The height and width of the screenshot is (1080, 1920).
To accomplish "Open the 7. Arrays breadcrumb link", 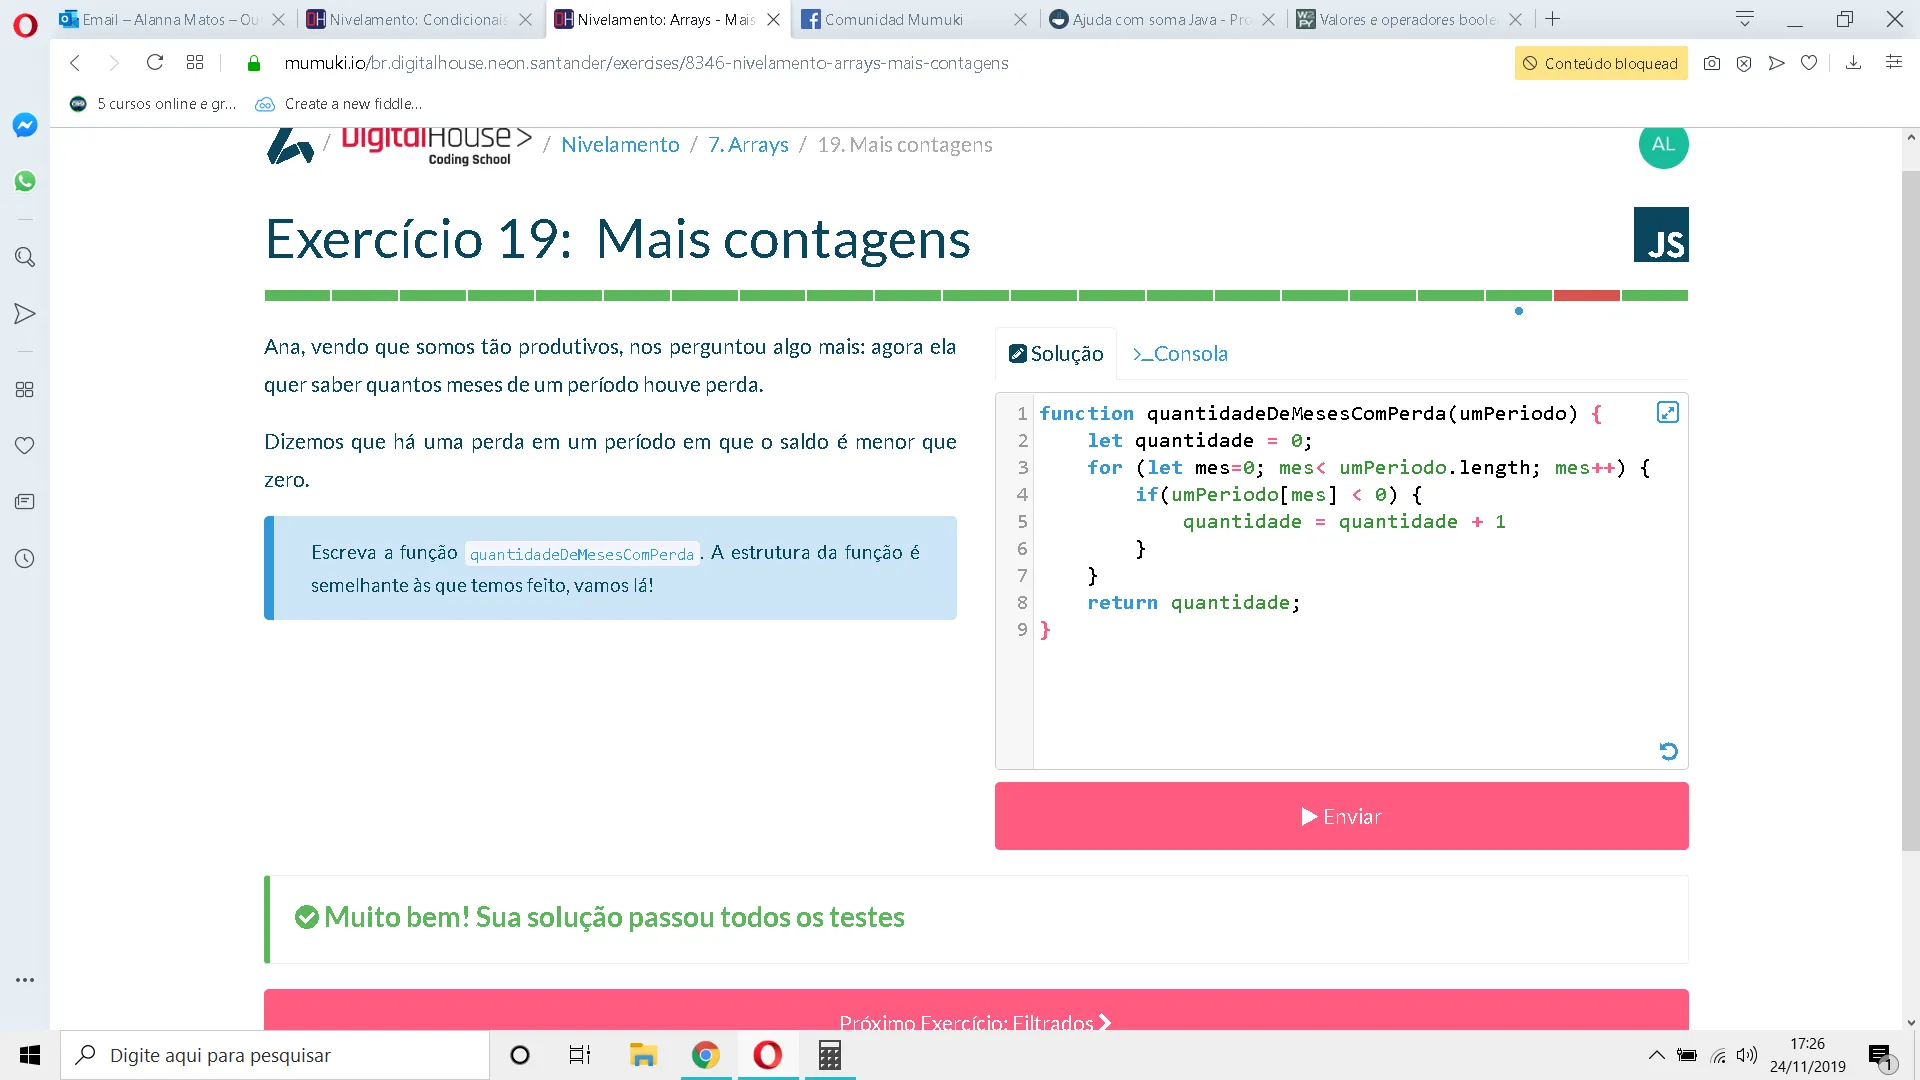I will [748, 145].
